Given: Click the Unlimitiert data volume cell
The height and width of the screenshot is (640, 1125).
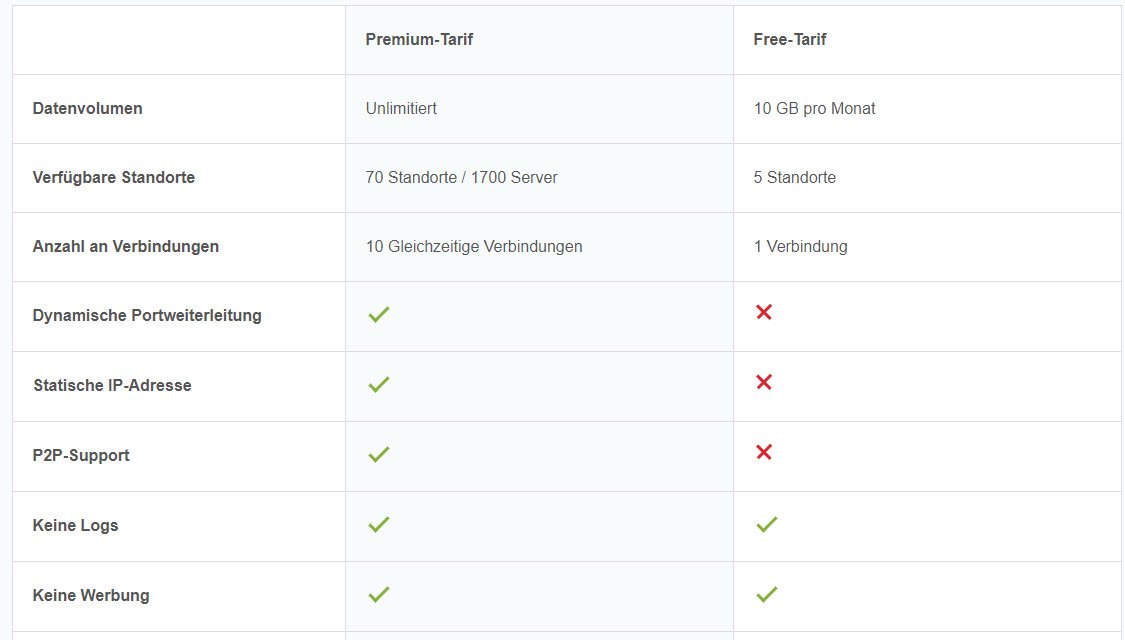Looking at the screenshot, I should (x=401, y=108).
